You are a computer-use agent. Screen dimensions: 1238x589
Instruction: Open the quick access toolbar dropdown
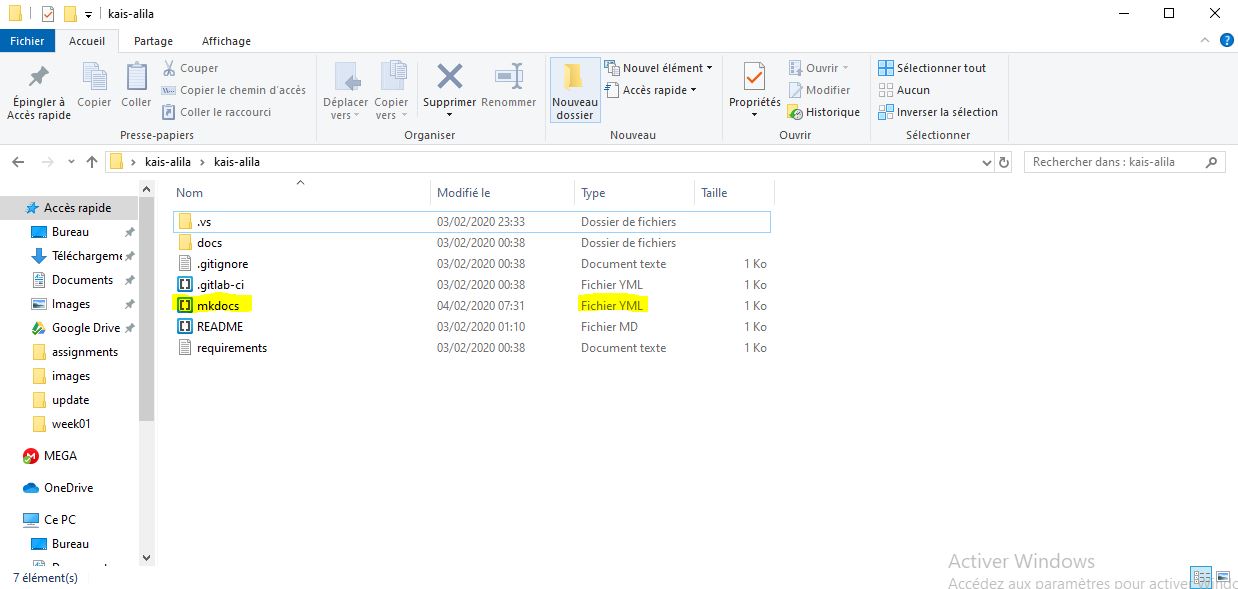[88, 14]
